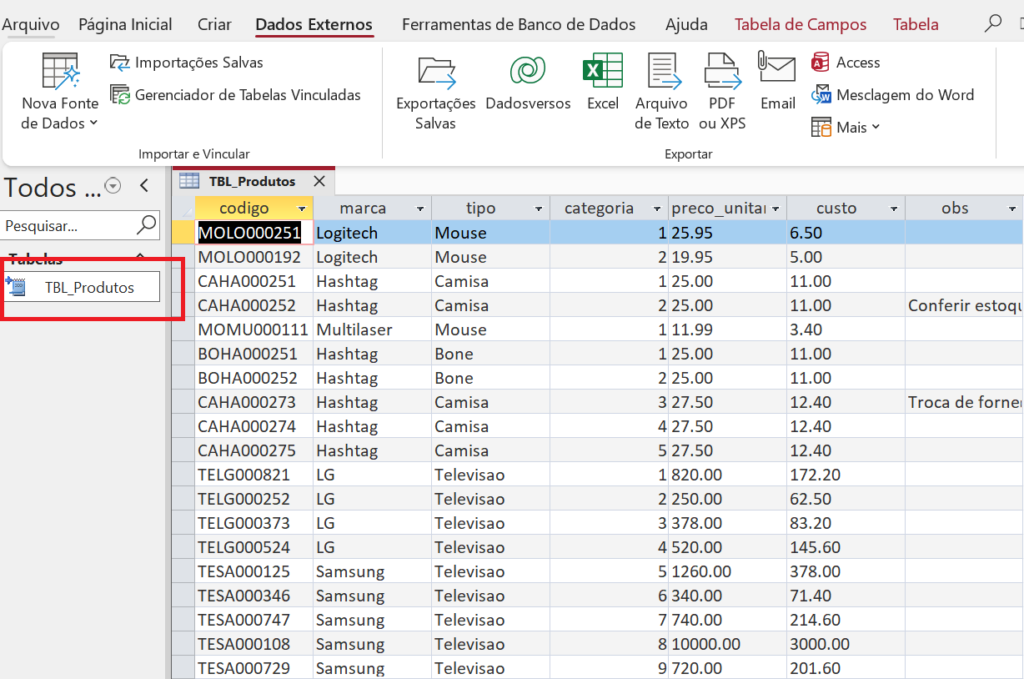The width and height of the screenshot is (1024, 679).
Task: Open the custo column filter dropdown
Action: click(893, 209)
